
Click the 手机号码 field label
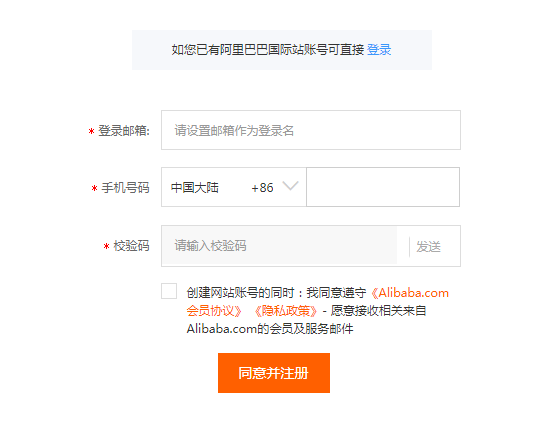coord(125,188)
